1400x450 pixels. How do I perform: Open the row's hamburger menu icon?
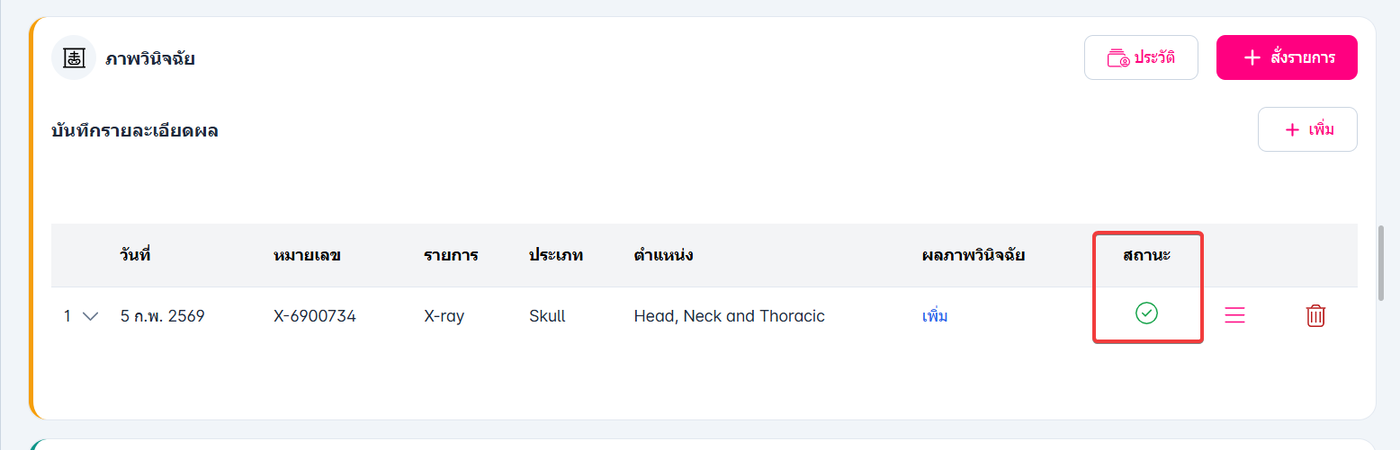coord(1235,316)
